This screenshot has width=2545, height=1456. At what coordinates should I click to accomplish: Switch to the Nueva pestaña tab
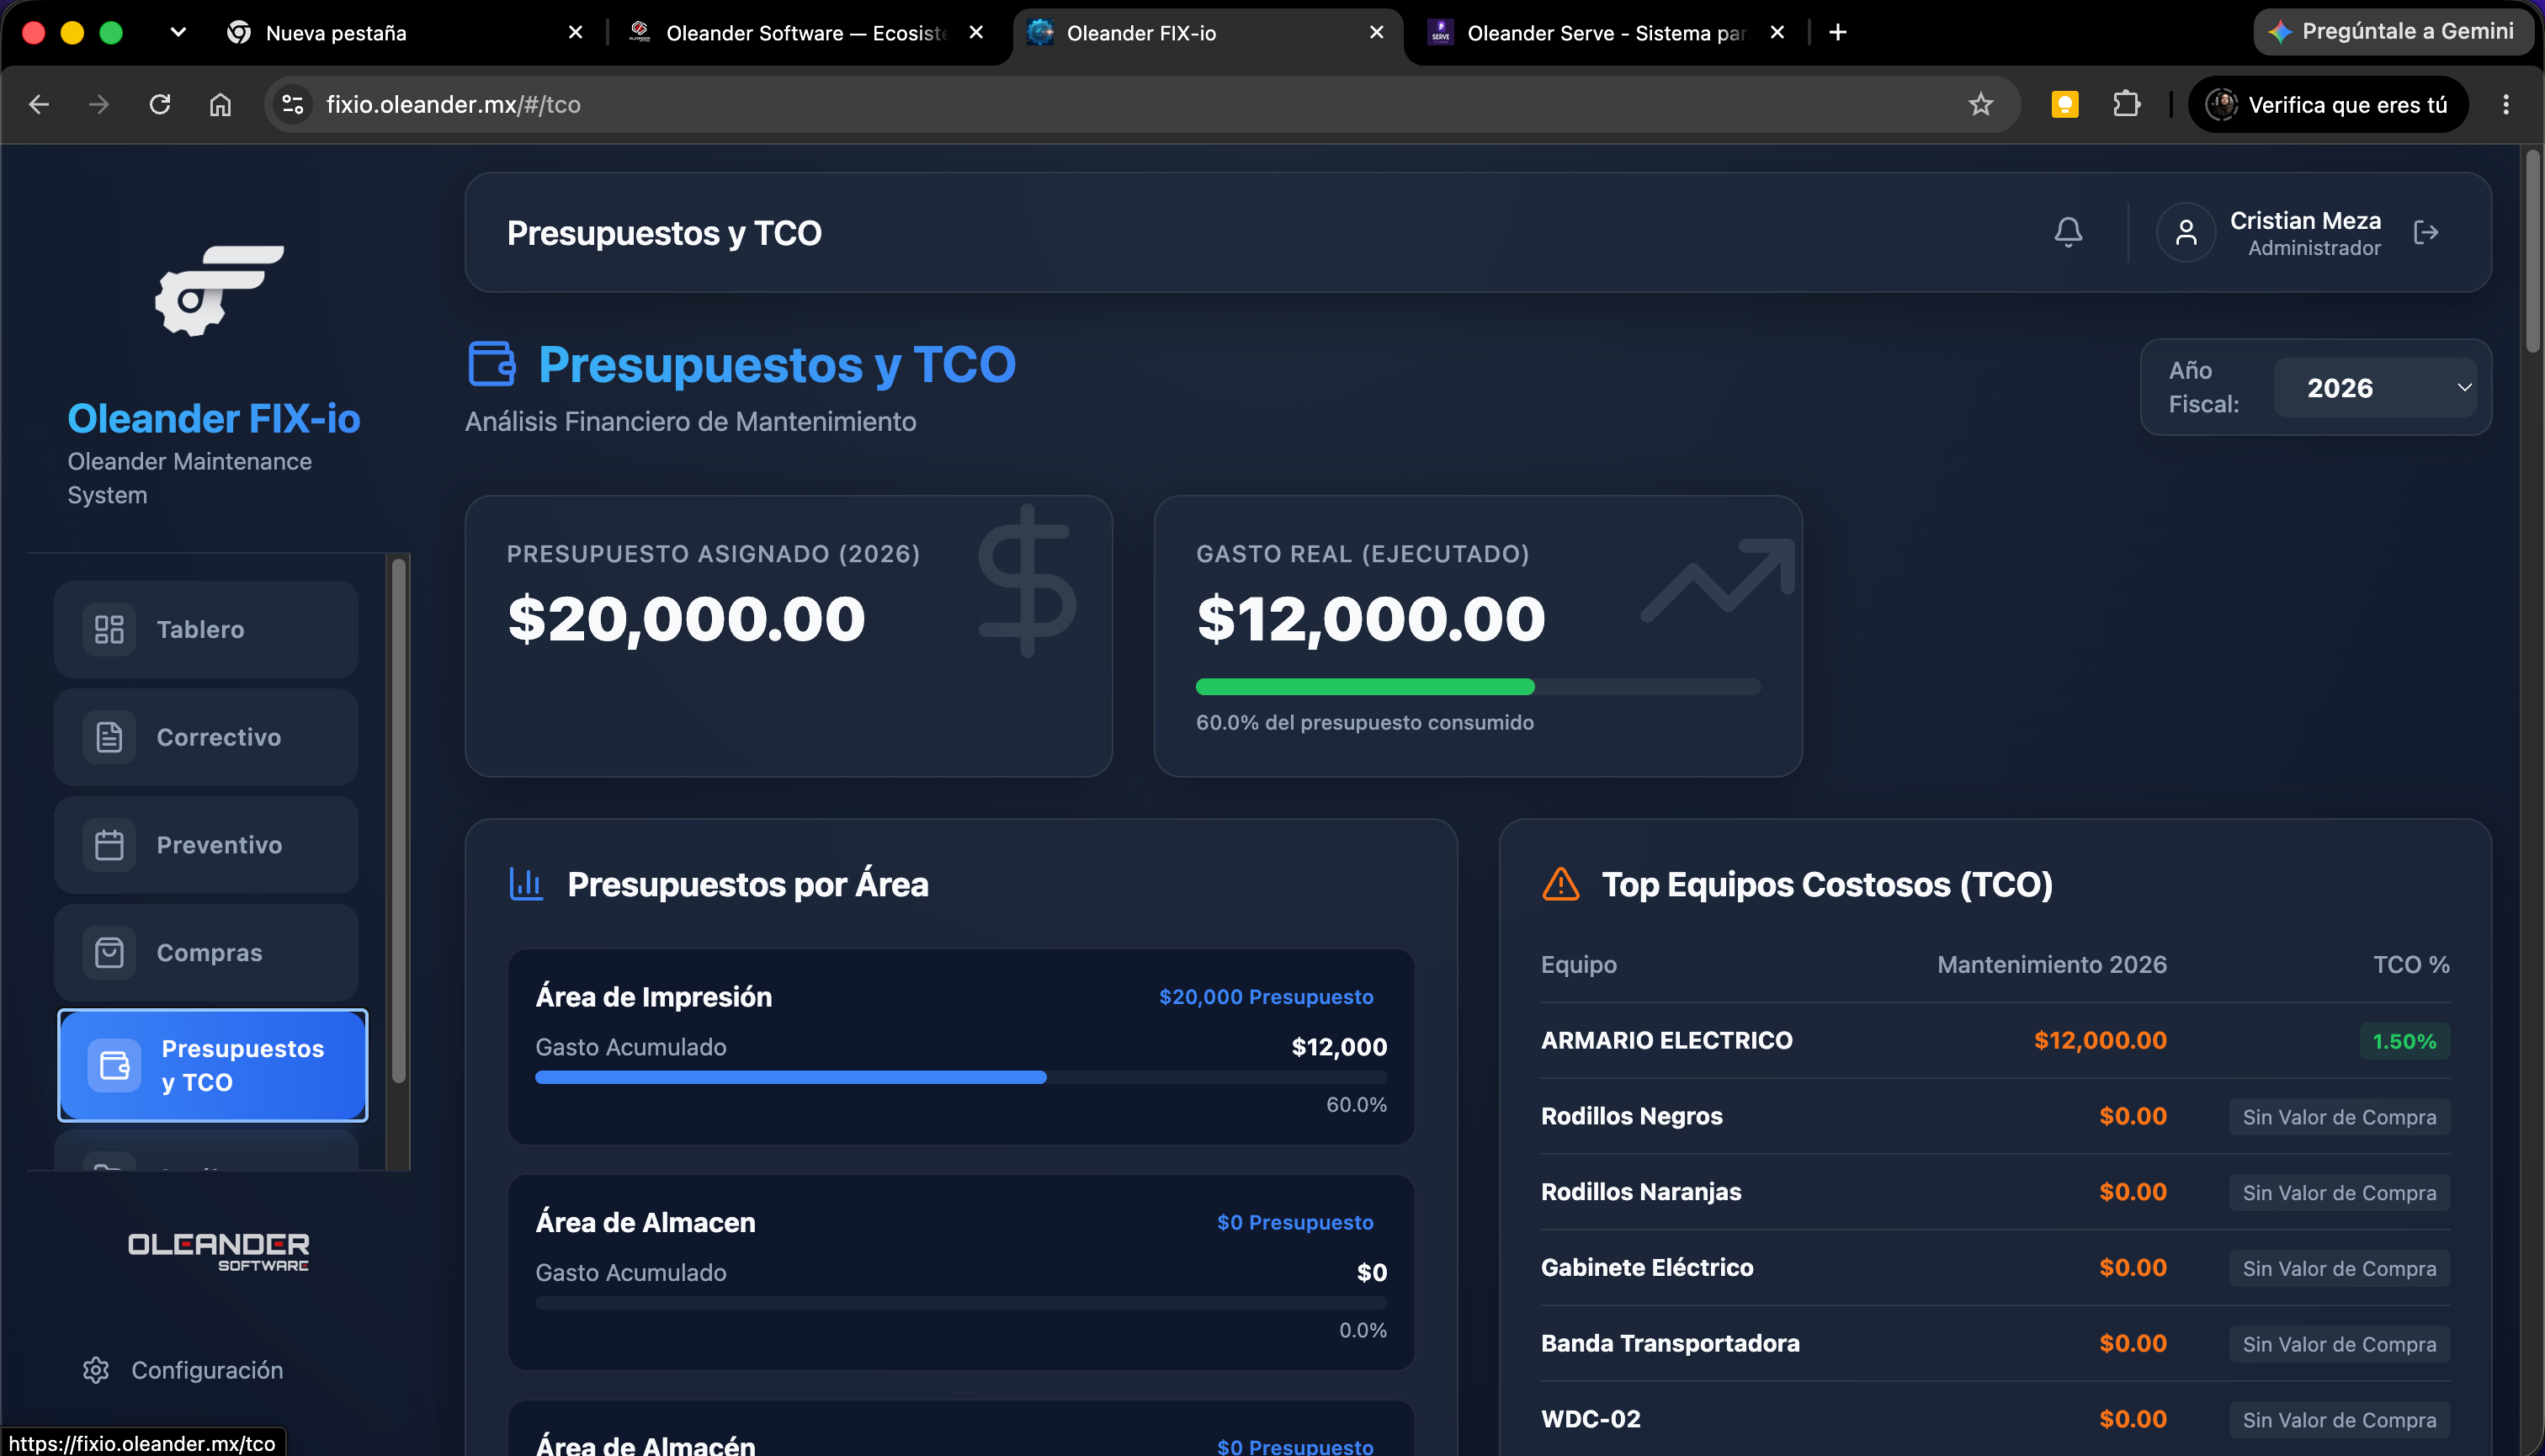405,33
